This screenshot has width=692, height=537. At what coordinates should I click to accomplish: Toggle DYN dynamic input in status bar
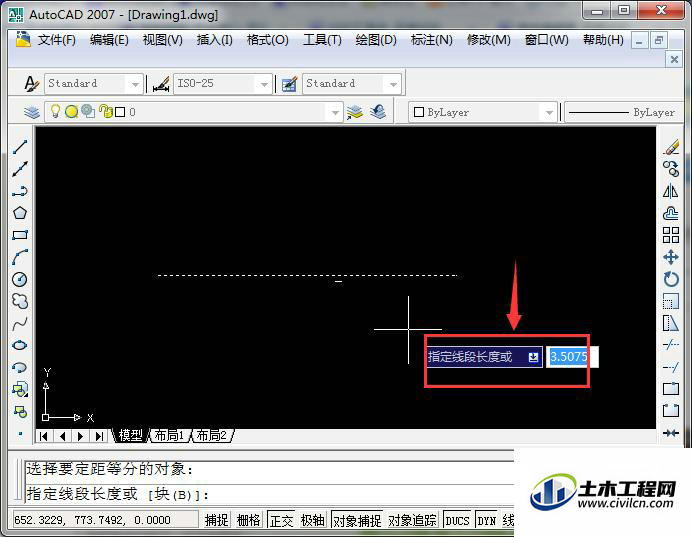487,521
